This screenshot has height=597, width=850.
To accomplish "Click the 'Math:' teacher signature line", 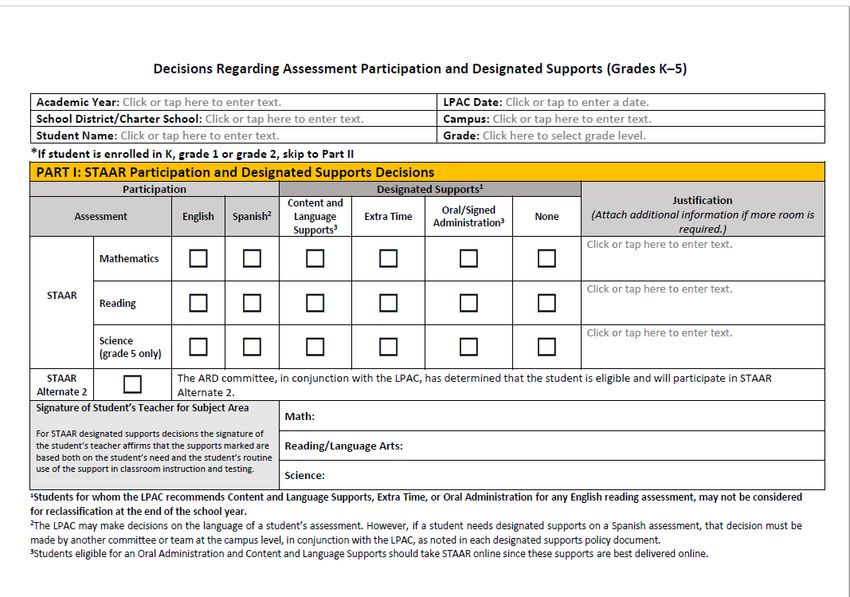I will pos(552,416).
